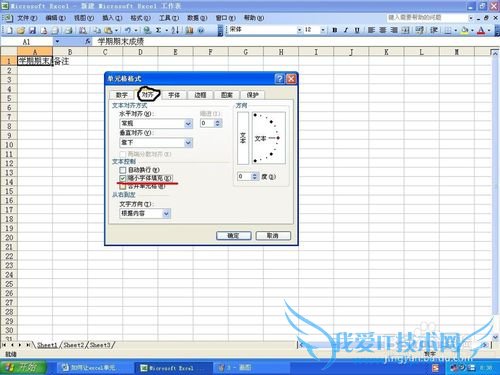Open the Undo history dropdown arrow
Screen dimensions: 500x375
pos(136,30)
